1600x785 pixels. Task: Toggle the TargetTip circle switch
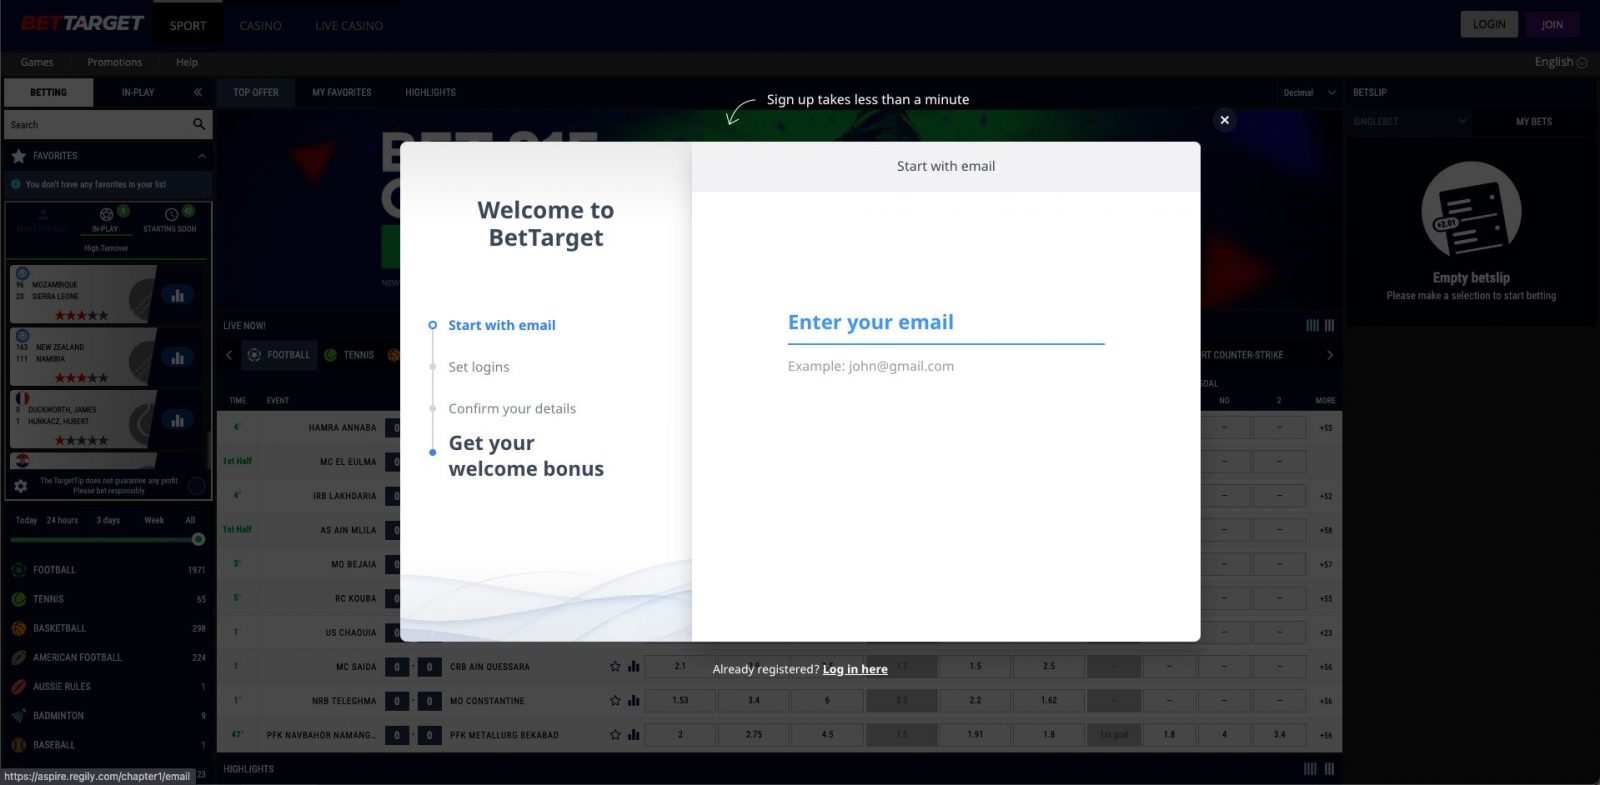(197, 486)
